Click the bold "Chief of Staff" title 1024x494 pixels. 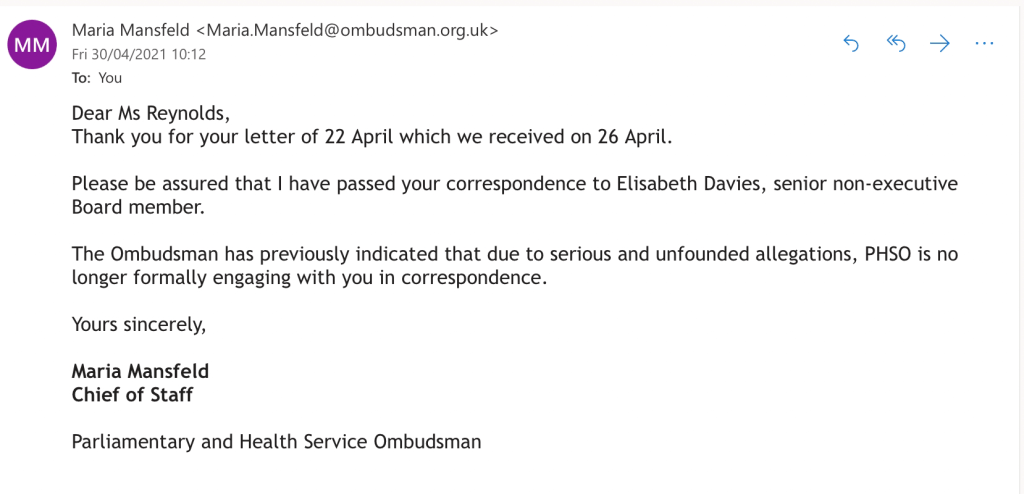pyautogui.click(x=132, y=395)
